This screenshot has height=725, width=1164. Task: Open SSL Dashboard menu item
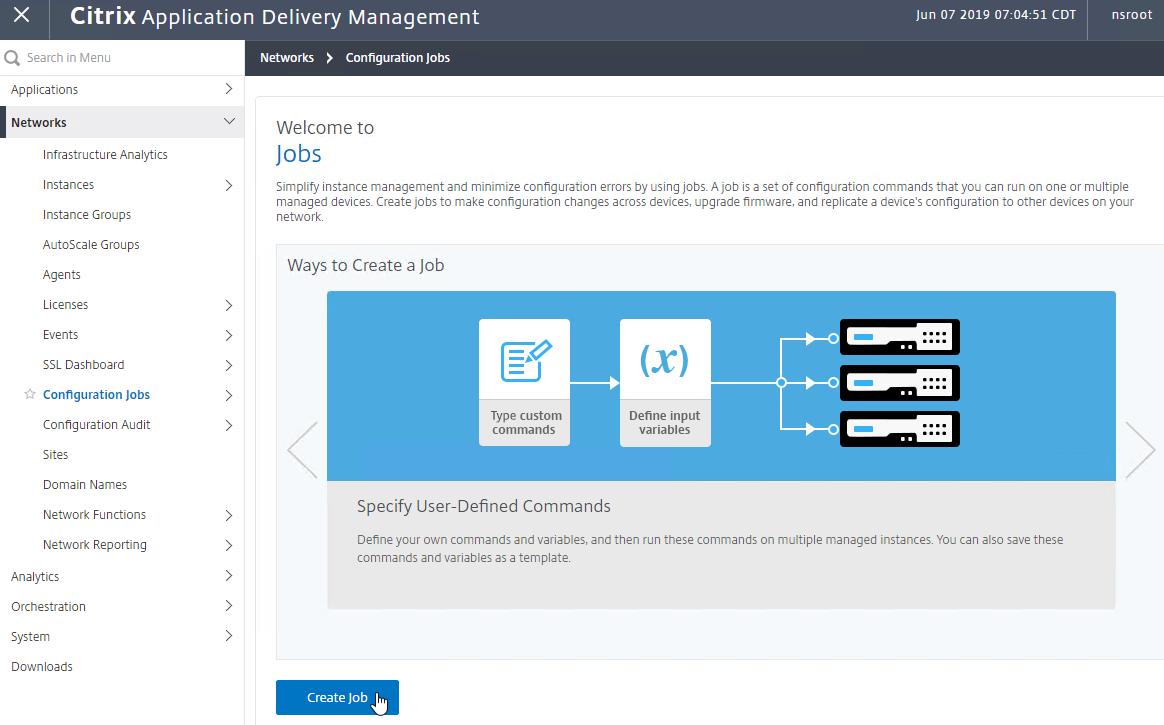click(x=84, y=364)
